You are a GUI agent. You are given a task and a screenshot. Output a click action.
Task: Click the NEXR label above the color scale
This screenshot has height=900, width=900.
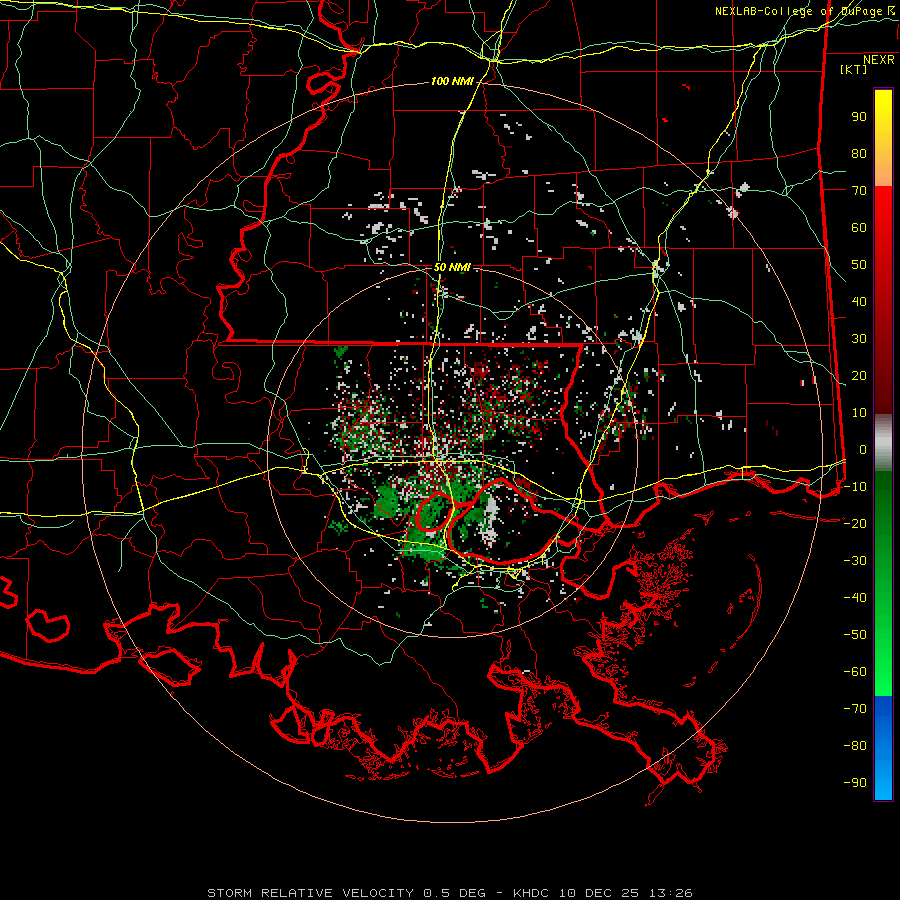[x=879, y=60]
